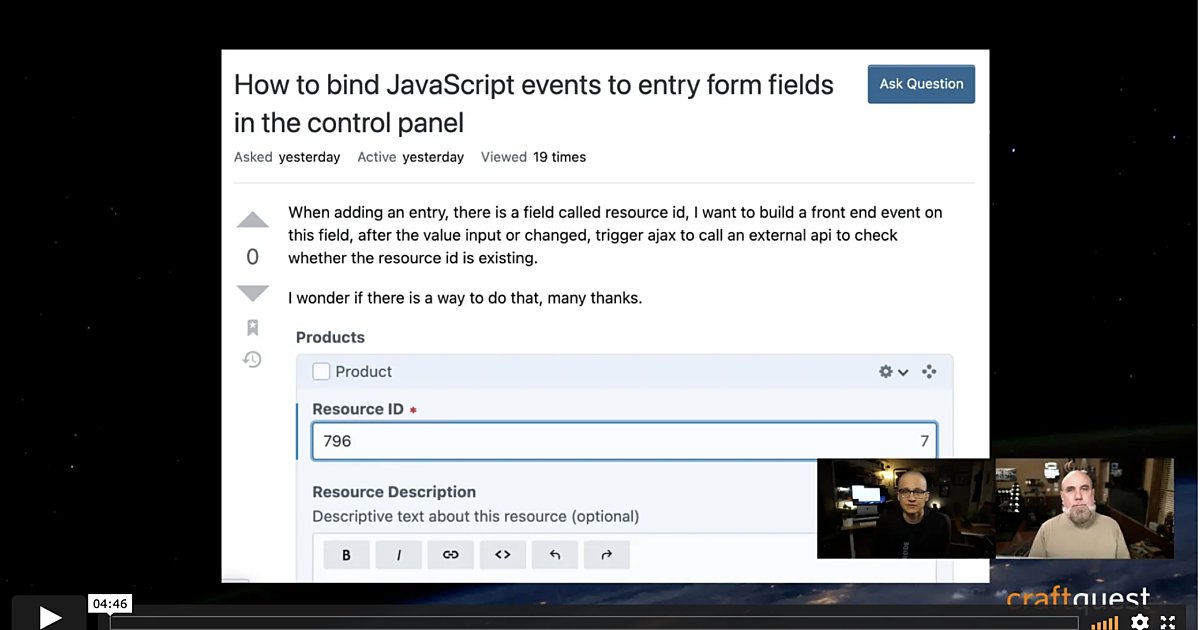Bookmark the question using the bookmark icon
Screen dimensions: 1200x630
click(252, 326)
